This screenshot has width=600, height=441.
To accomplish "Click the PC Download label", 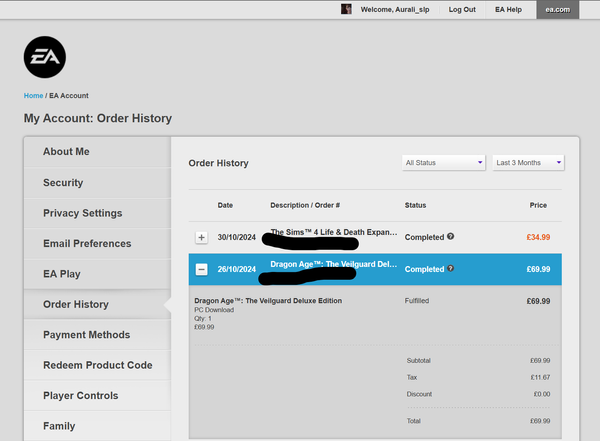I will 214,310.
